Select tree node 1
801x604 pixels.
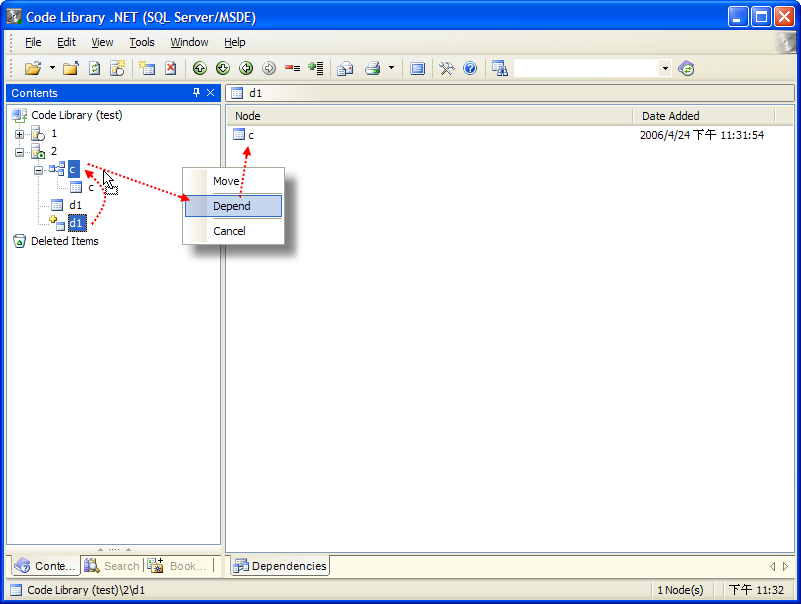pos(54,133)
